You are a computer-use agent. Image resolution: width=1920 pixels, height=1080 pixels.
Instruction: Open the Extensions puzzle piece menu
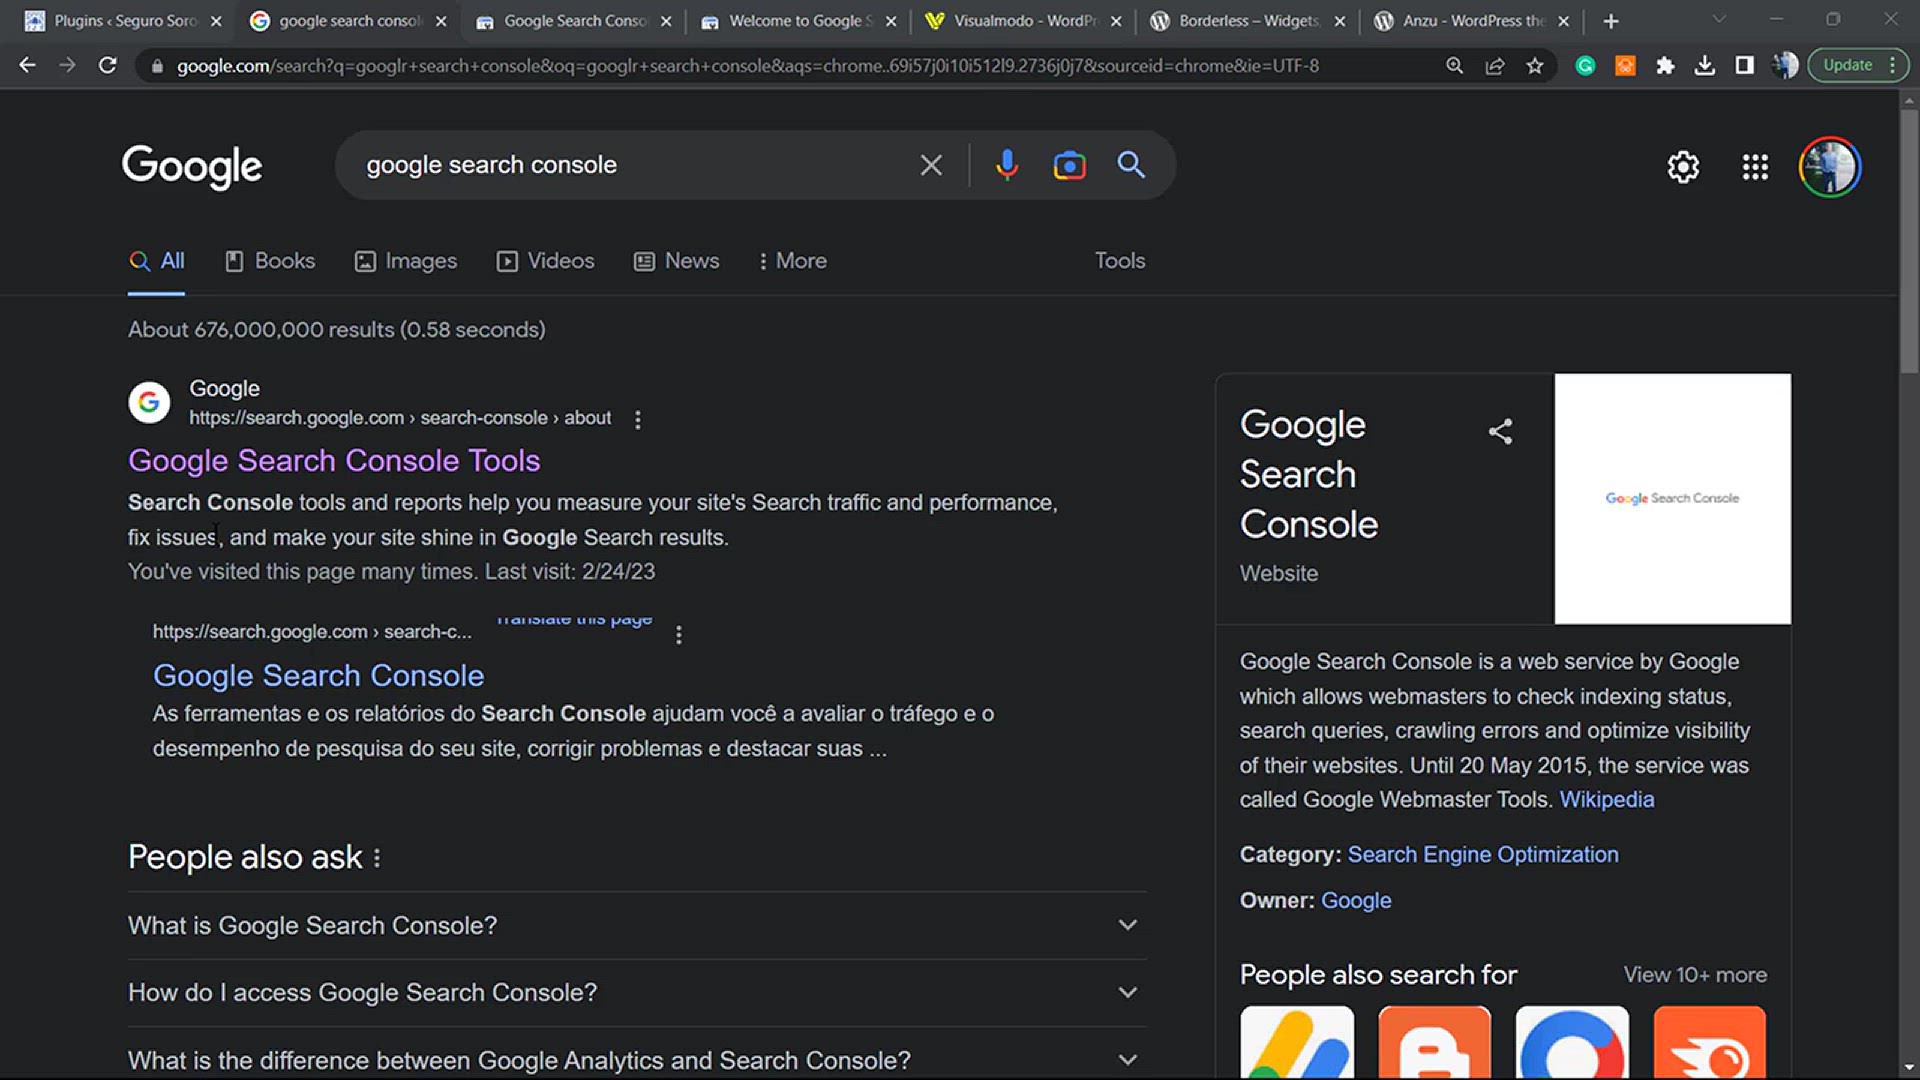coord(1665,65)
